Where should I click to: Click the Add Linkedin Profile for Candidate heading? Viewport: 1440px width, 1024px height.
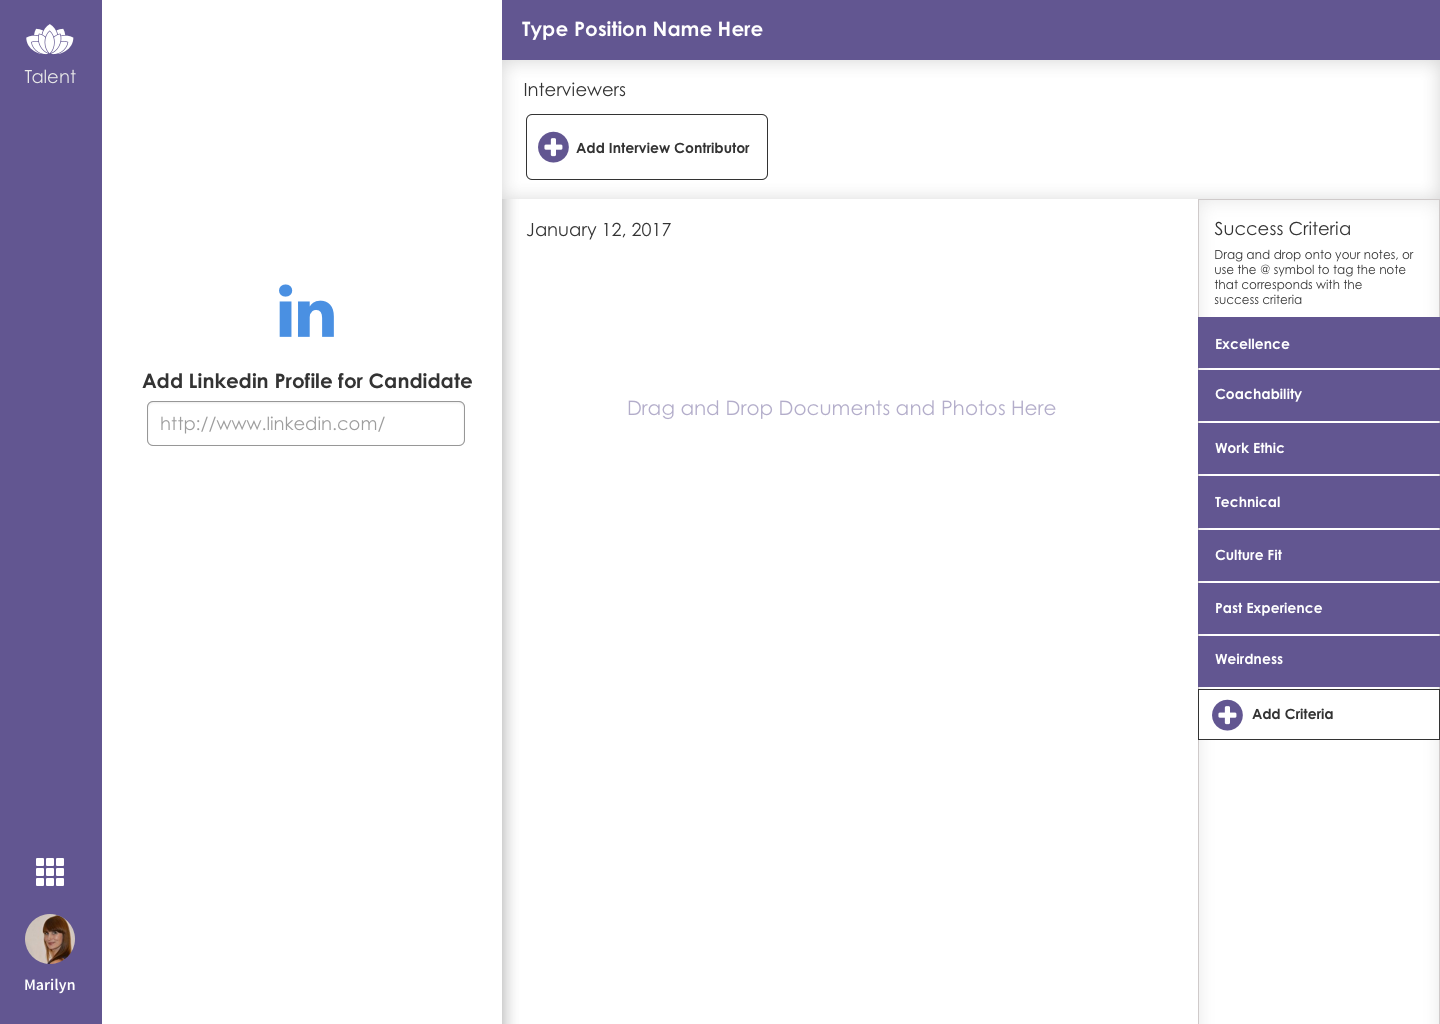point(307,381)
